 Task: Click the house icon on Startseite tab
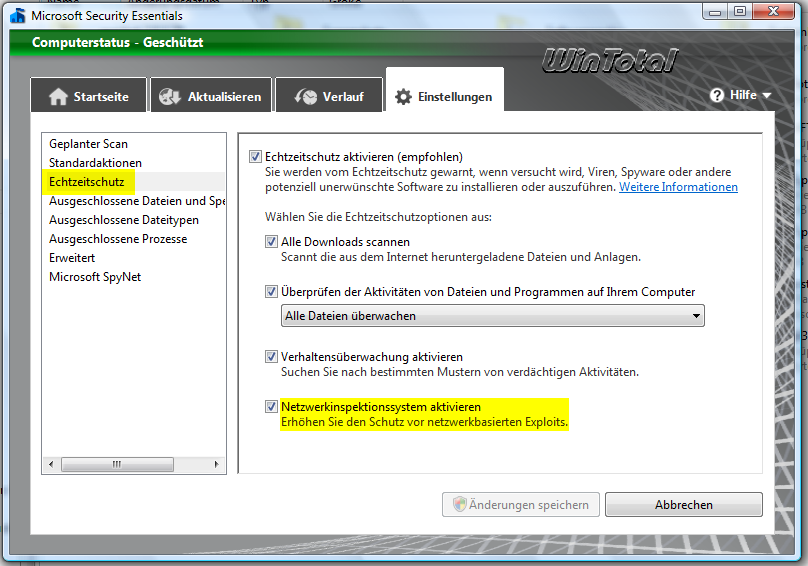tap(58, 96)
